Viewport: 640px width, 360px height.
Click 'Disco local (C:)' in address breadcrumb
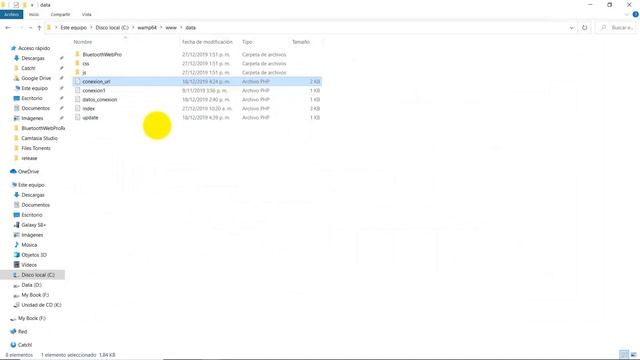click(112, 28)
